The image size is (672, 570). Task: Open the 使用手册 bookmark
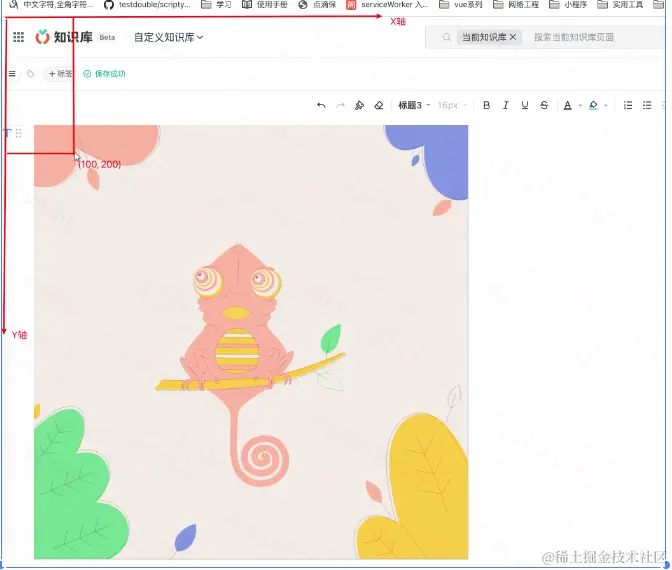[264, 5]
